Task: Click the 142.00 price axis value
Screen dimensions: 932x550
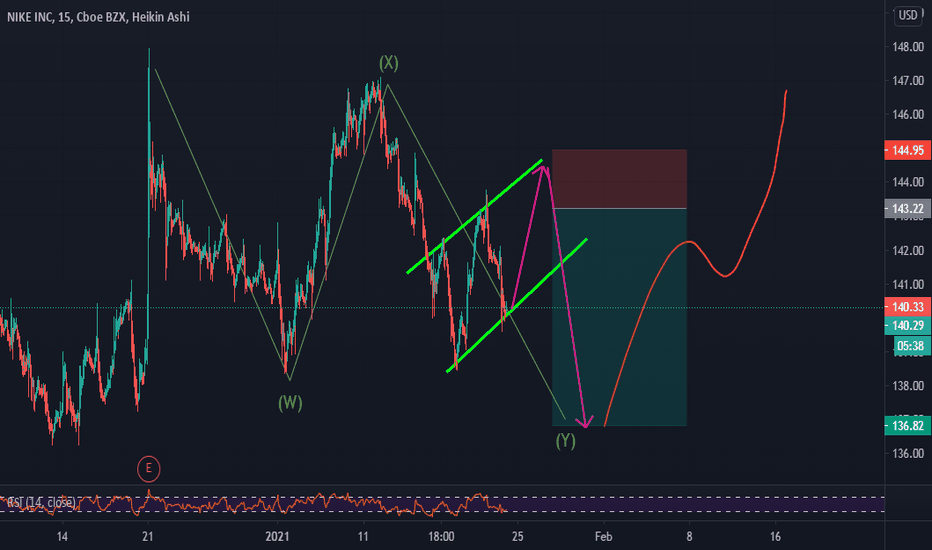Action: pos(908,250)
